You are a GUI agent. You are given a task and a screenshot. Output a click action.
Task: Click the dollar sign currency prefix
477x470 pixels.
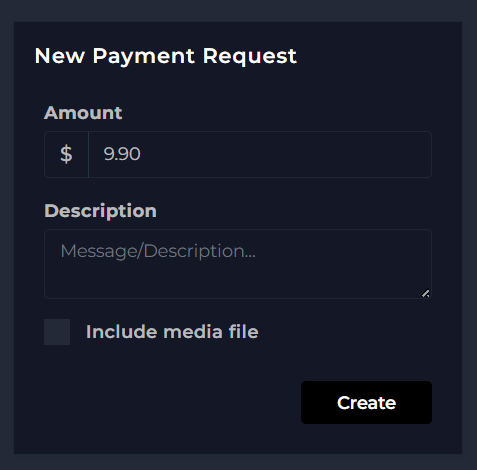click(66, 154)
